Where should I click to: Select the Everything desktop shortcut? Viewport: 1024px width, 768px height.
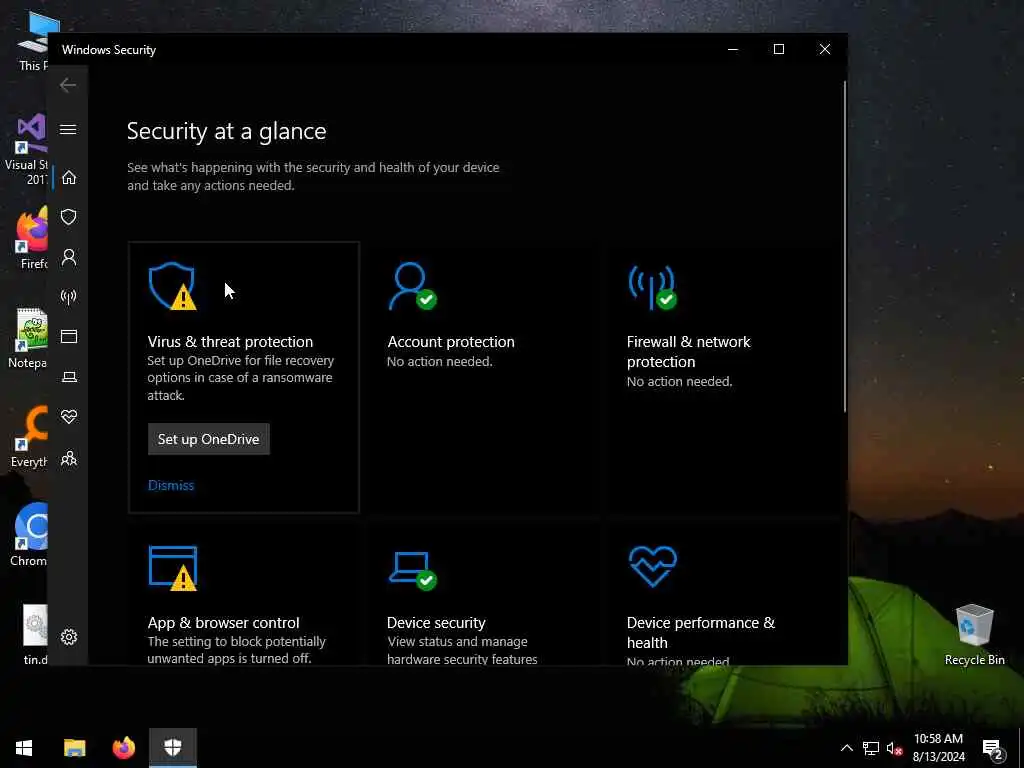pos(29,437)
